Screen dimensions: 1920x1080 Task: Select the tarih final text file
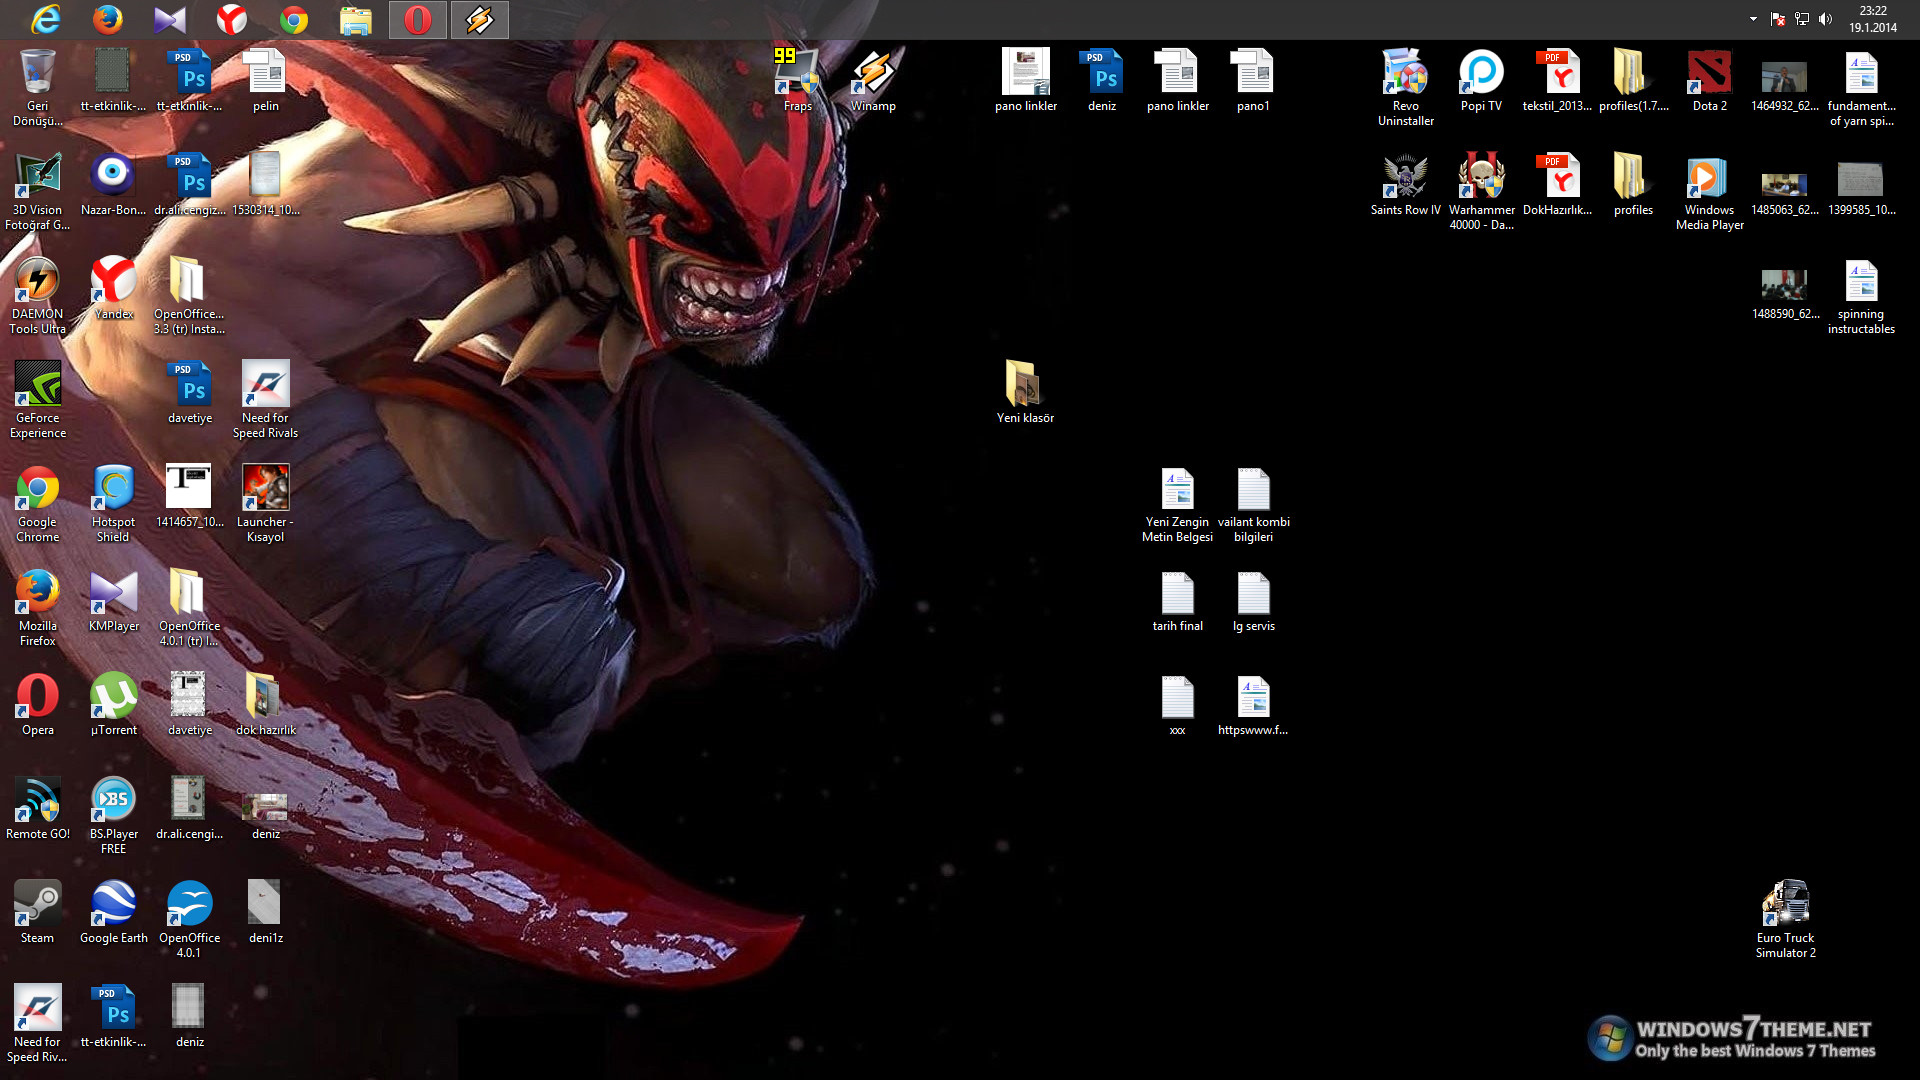(1177, 601)
